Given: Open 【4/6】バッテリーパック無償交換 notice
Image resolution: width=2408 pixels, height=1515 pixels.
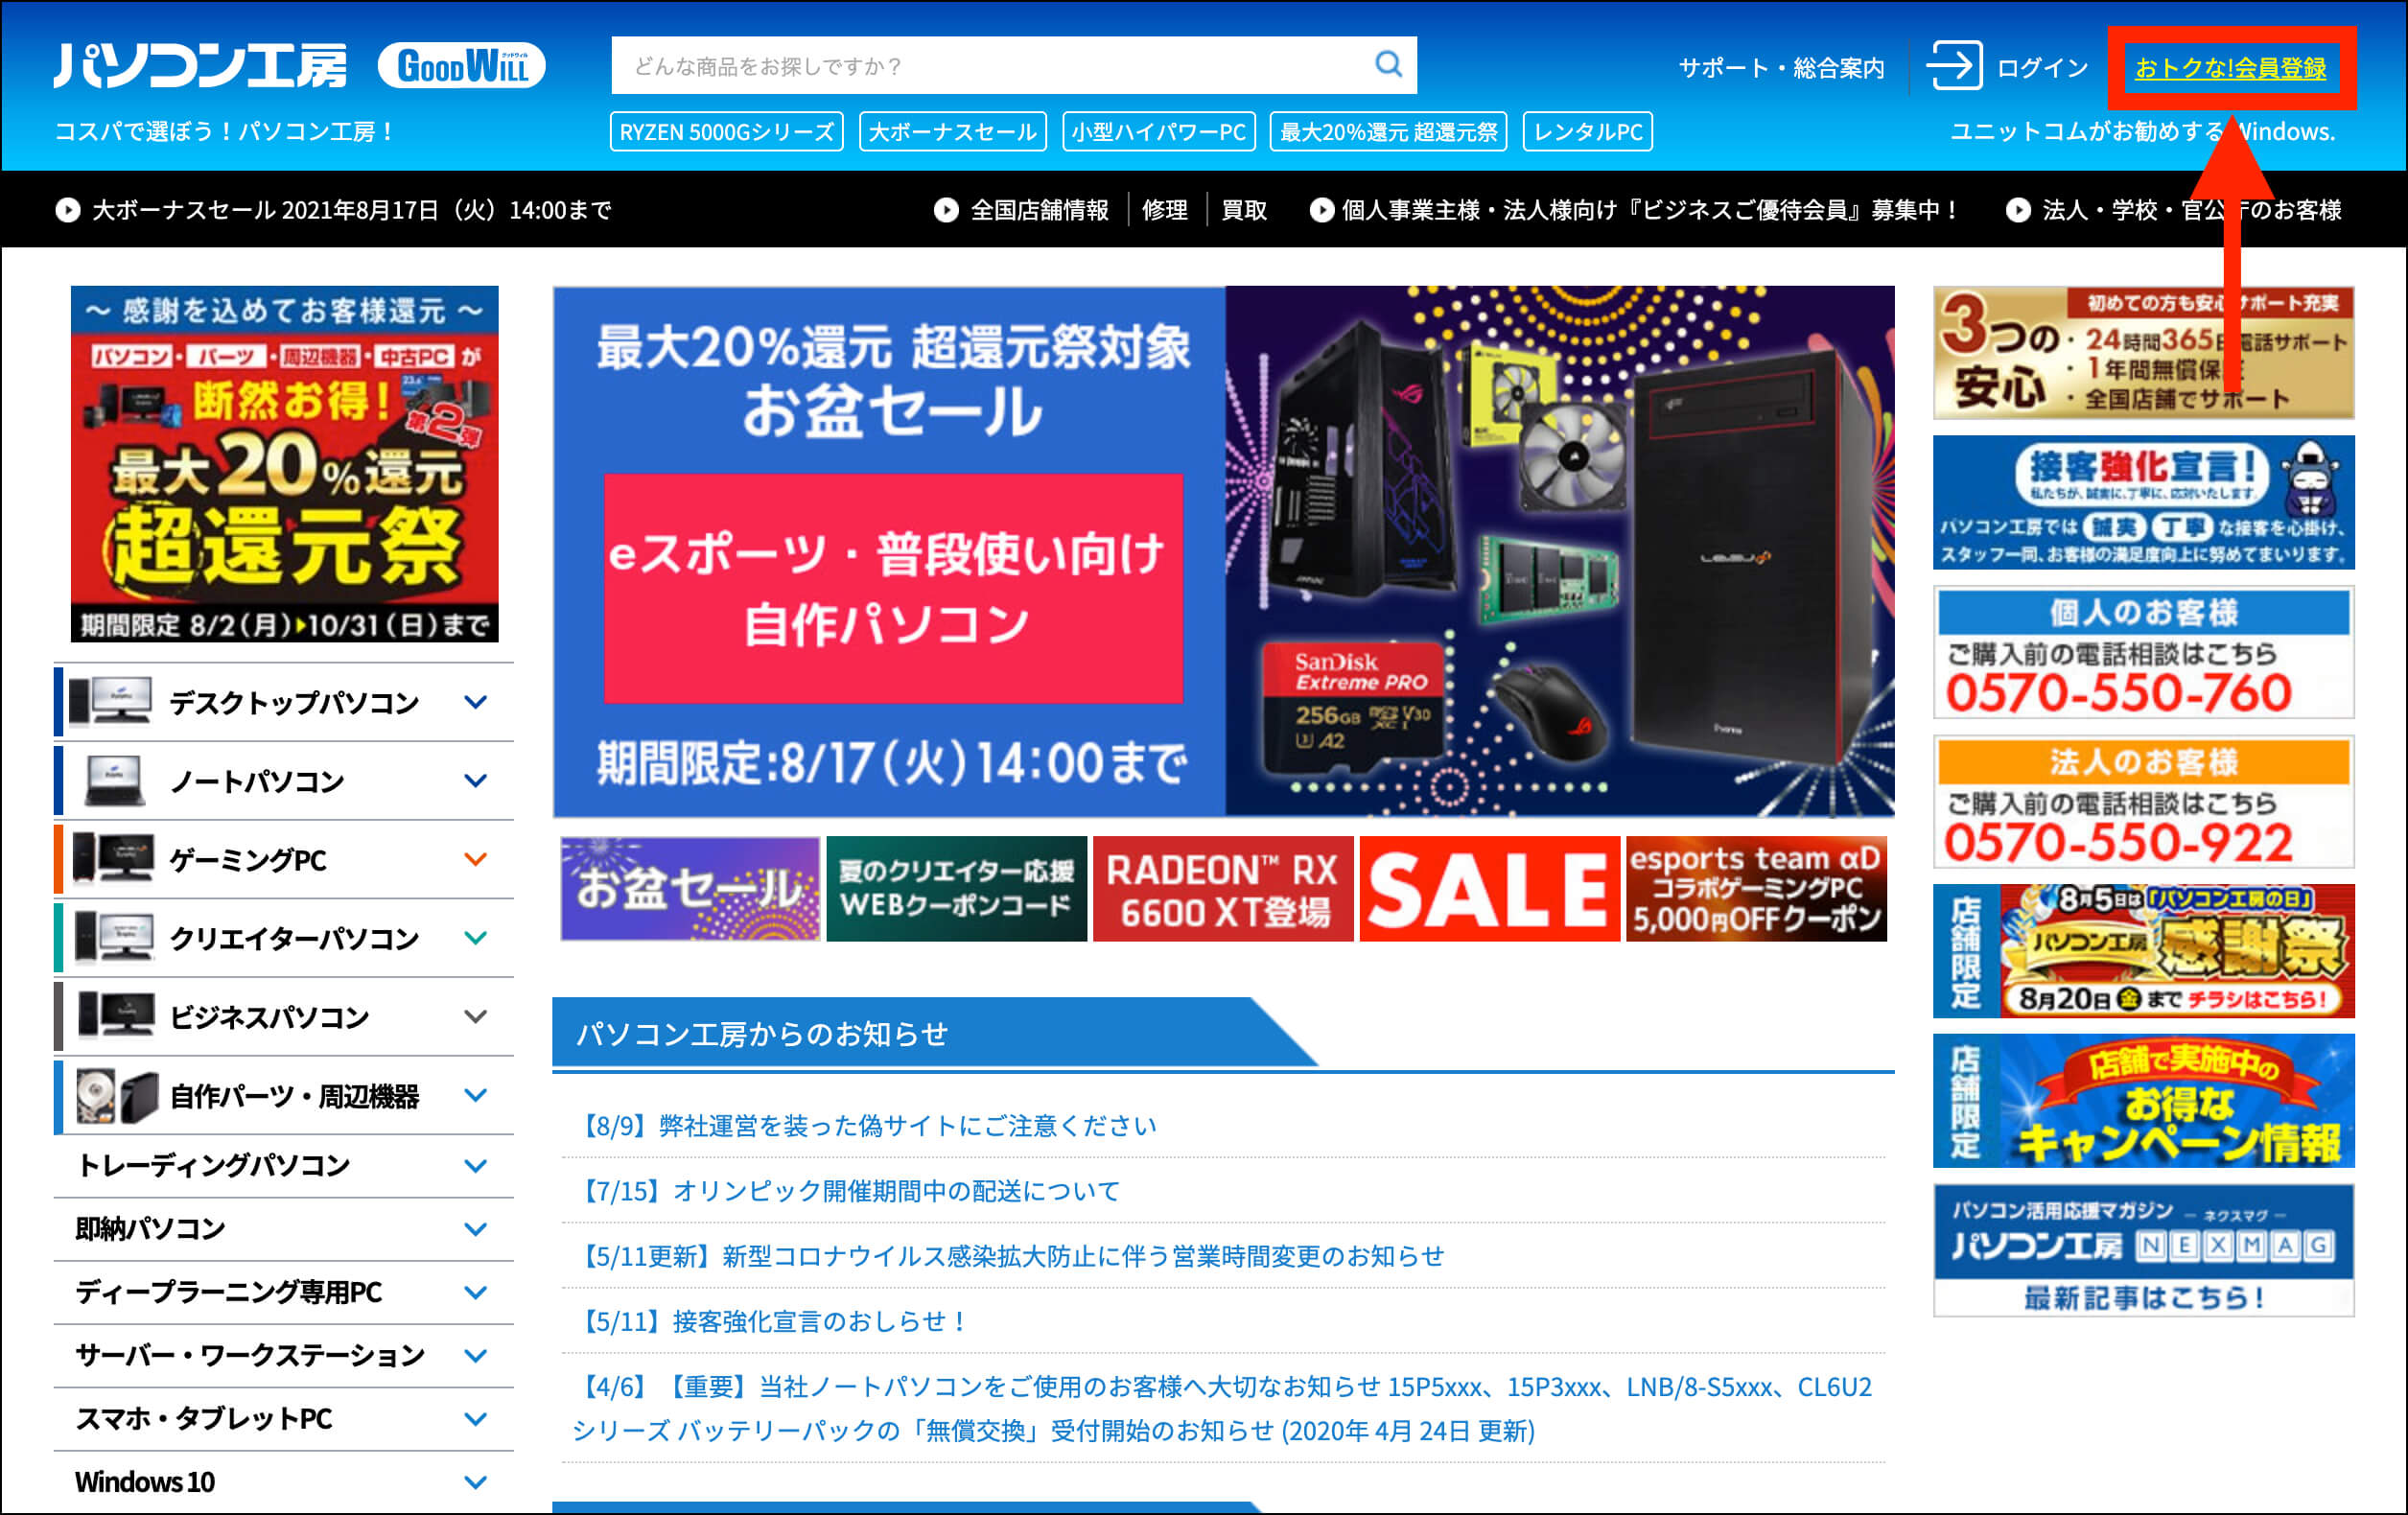Looking at the screenshot, I should [x=1222, y=1408].
